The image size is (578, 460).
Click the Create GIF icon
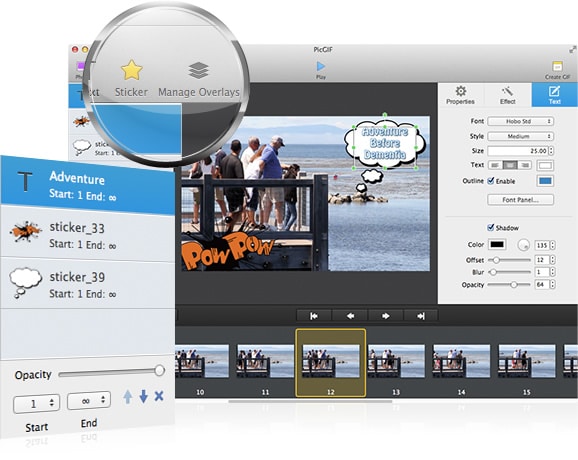(557, 67)
